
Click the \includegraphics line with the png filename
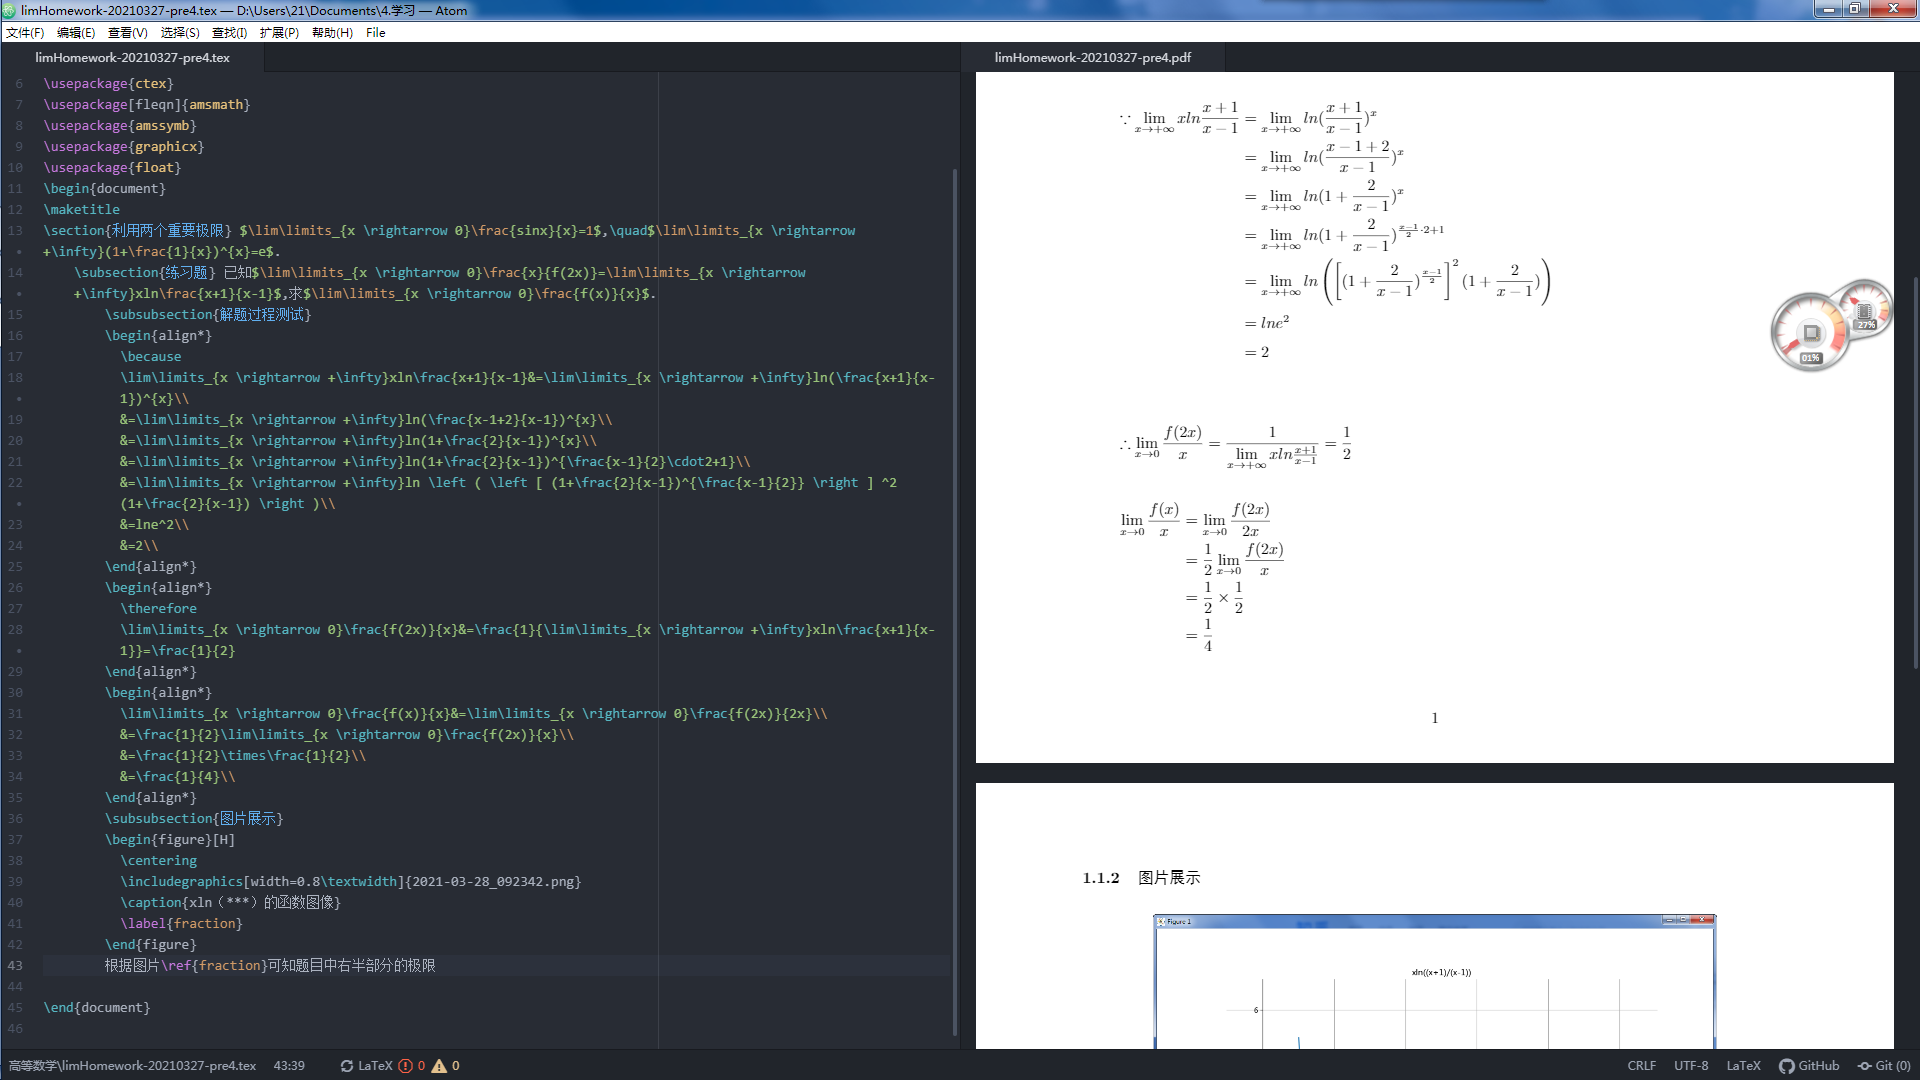351,882
